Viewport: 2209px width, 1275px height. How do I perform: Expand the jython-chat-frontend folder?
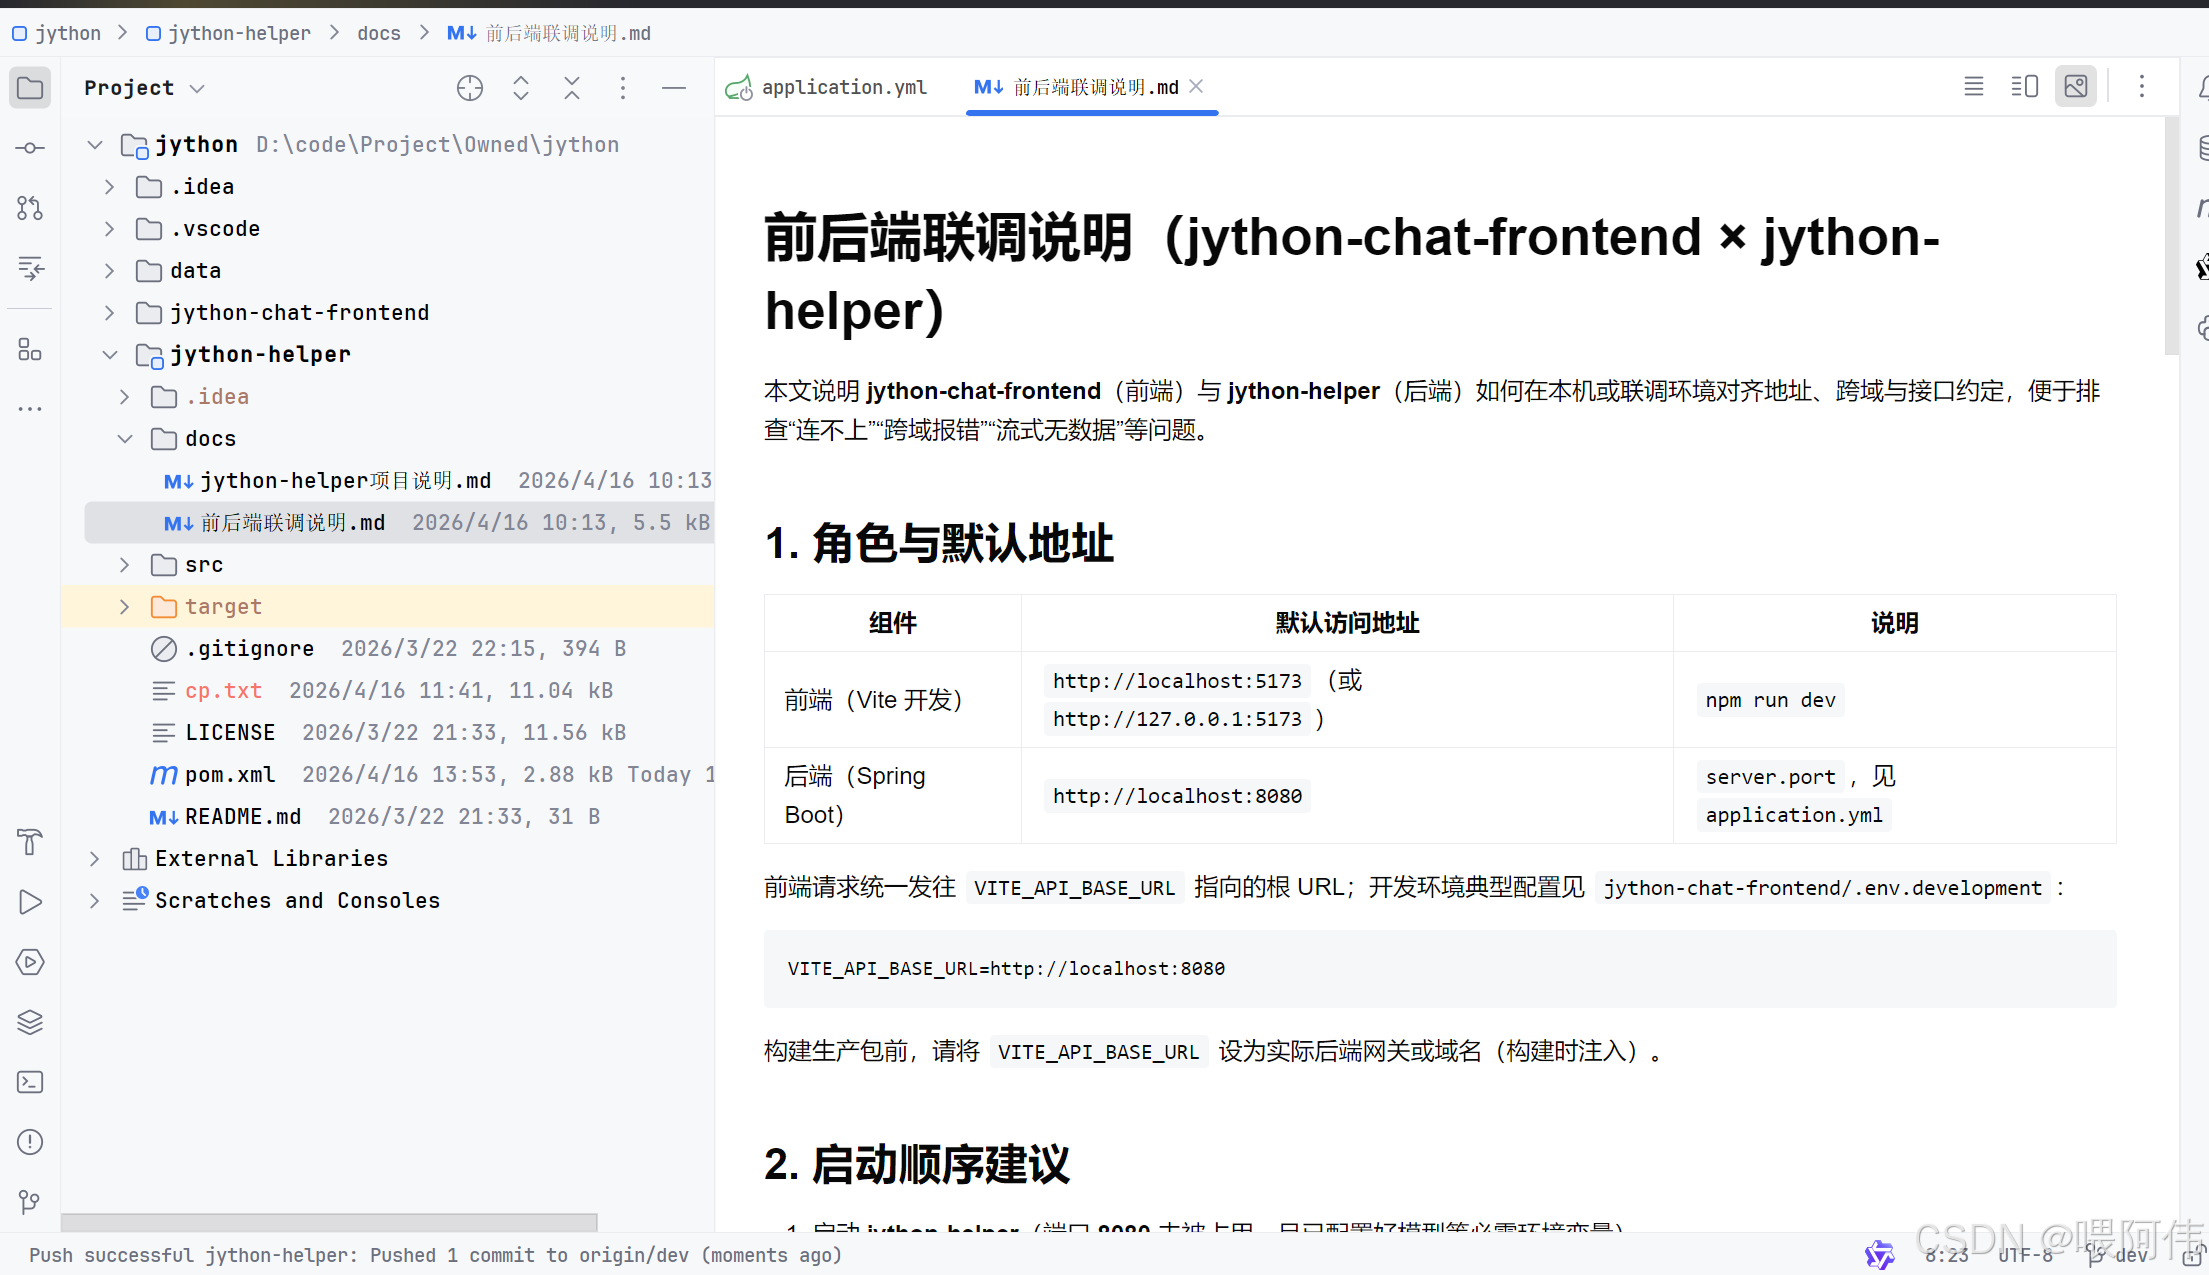click(x=110, y=313)
